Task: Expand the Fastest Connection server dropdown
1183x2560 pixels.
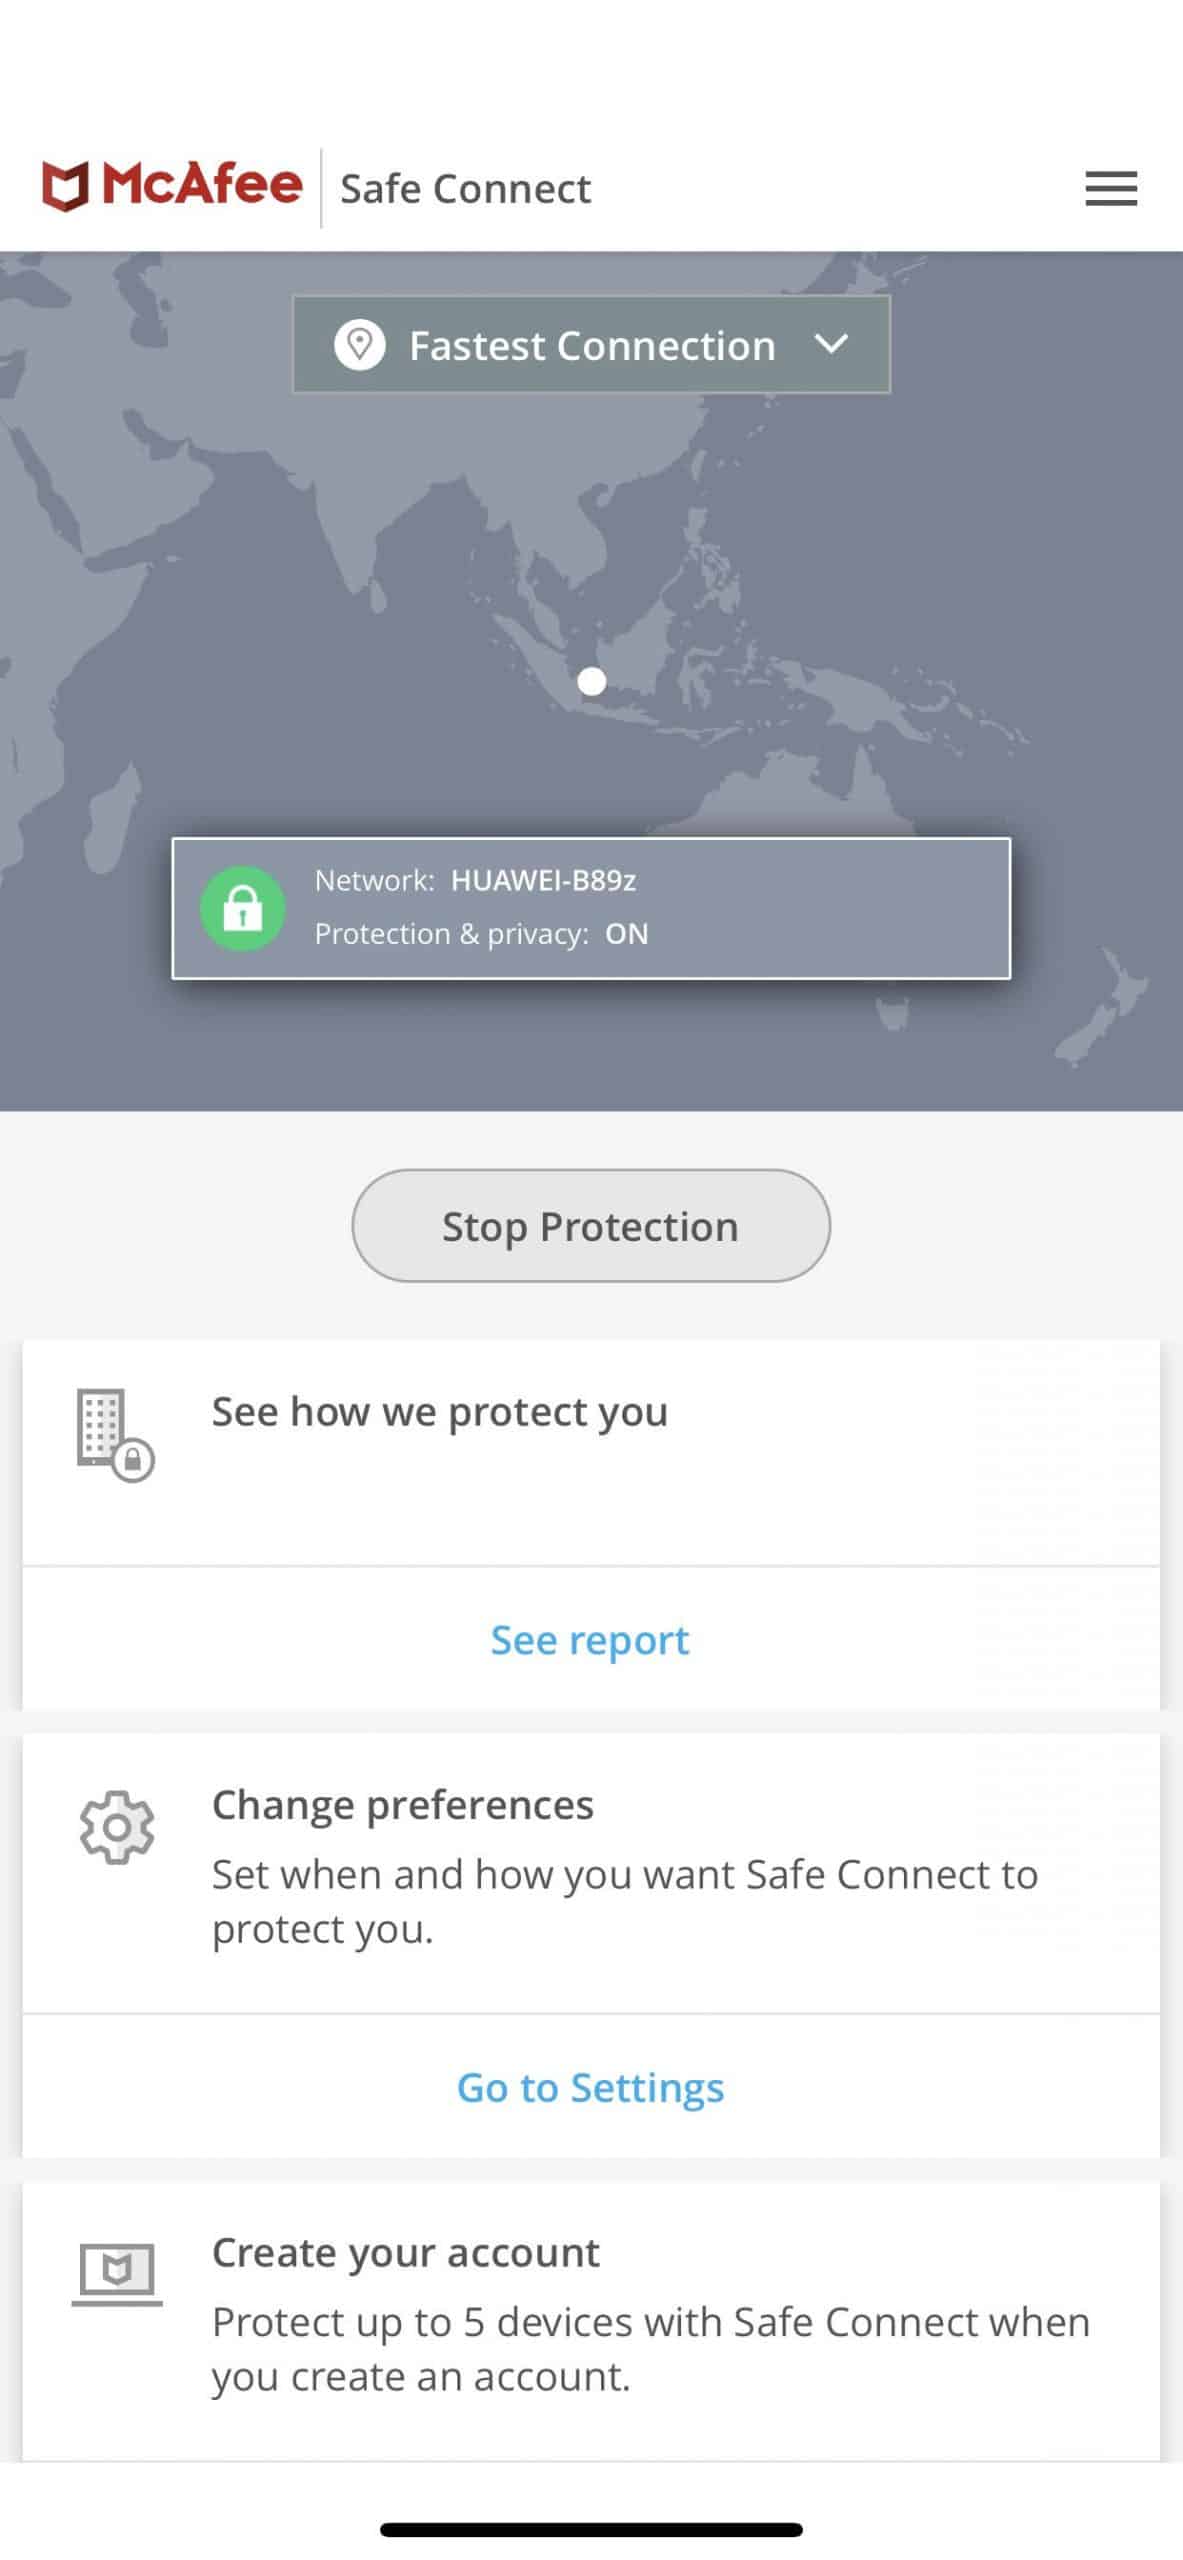Action: point(592,345)
